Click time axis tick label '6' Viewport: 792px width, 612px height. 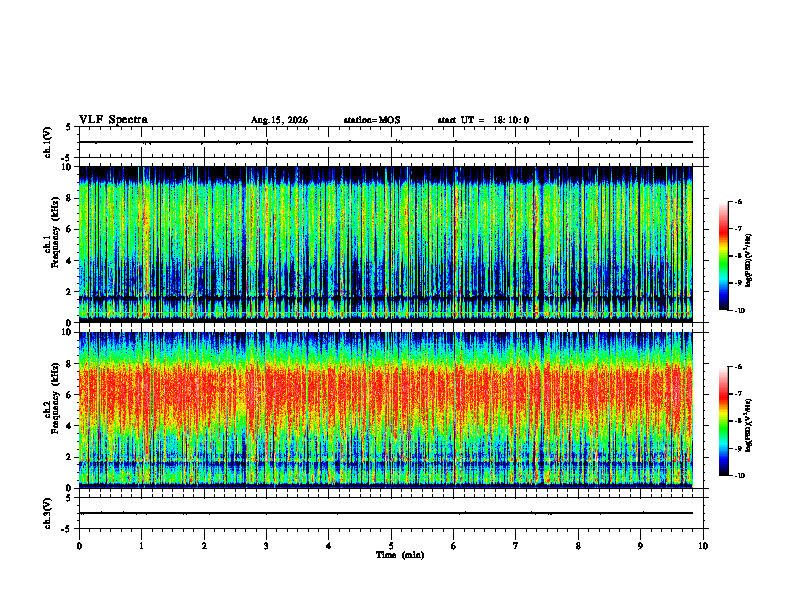pyautogui.click(x=453, y=546)
